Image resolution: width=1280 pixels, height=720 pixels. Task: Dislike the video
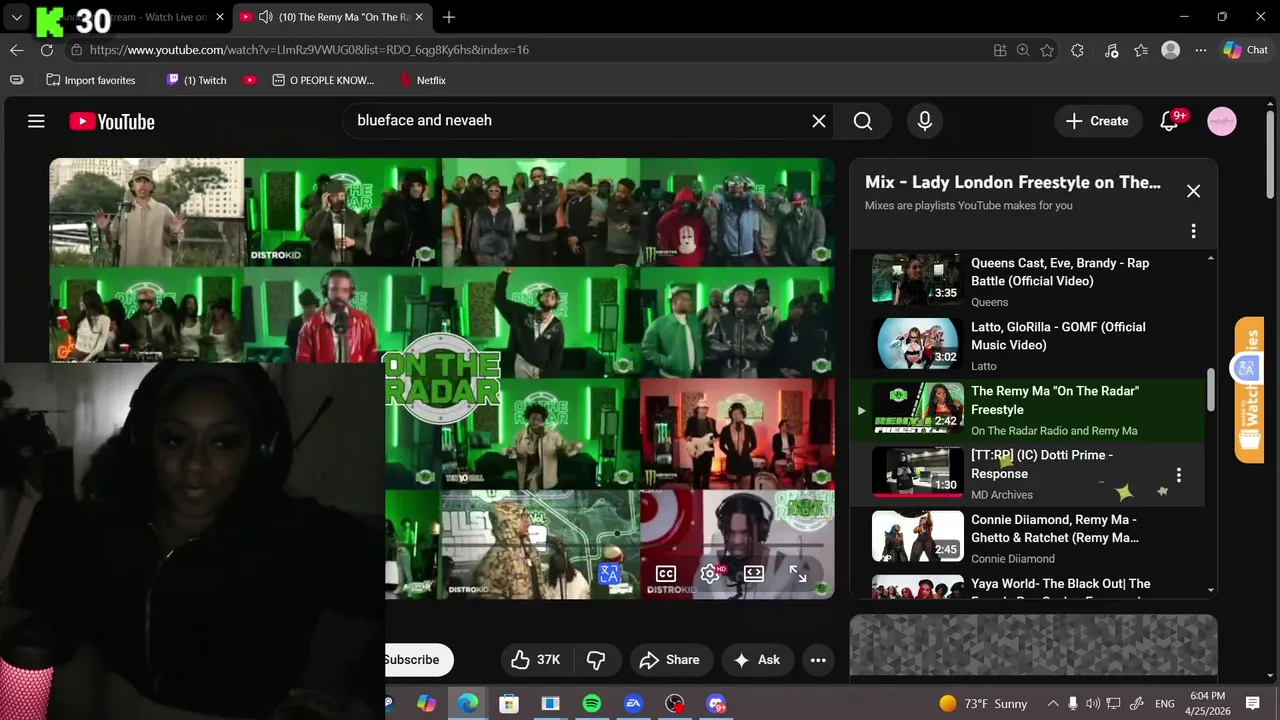596,660
